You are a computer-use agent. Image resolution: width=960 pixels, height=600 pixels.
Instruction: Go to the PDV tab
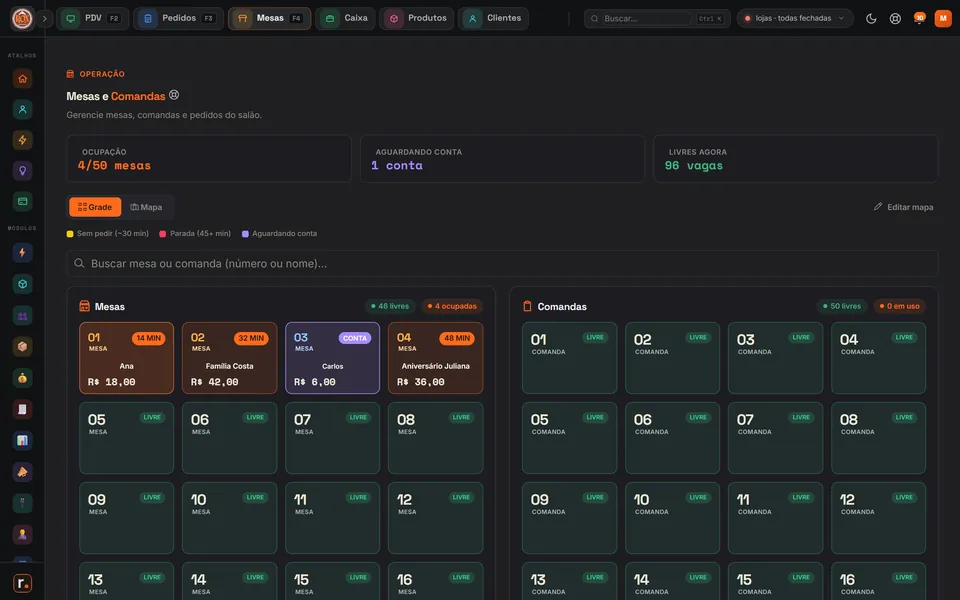click(92, 18)
